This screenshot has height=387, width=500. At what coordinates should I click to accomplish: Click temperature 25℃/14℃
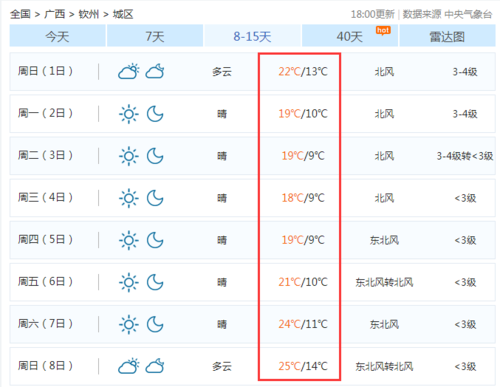click(x=303, y=366)
